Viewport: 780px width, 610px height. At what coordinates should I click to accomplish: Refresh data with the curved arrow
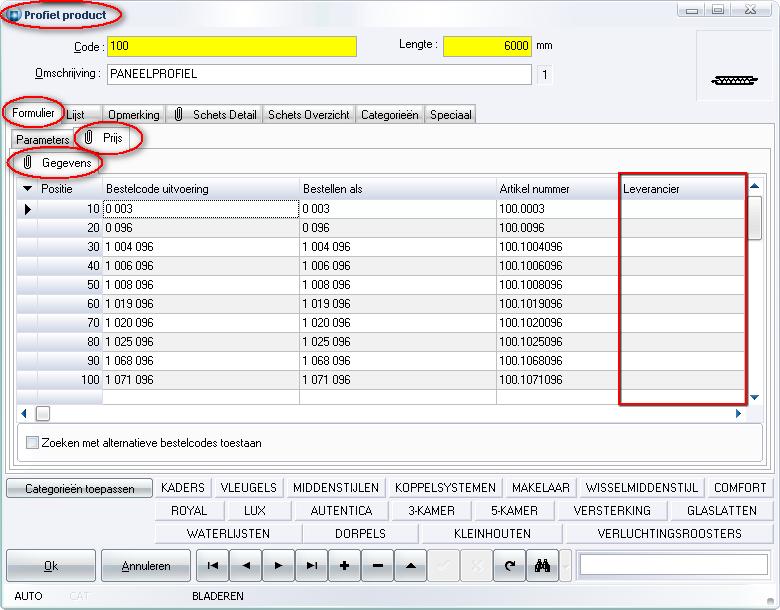click(509, 565)
